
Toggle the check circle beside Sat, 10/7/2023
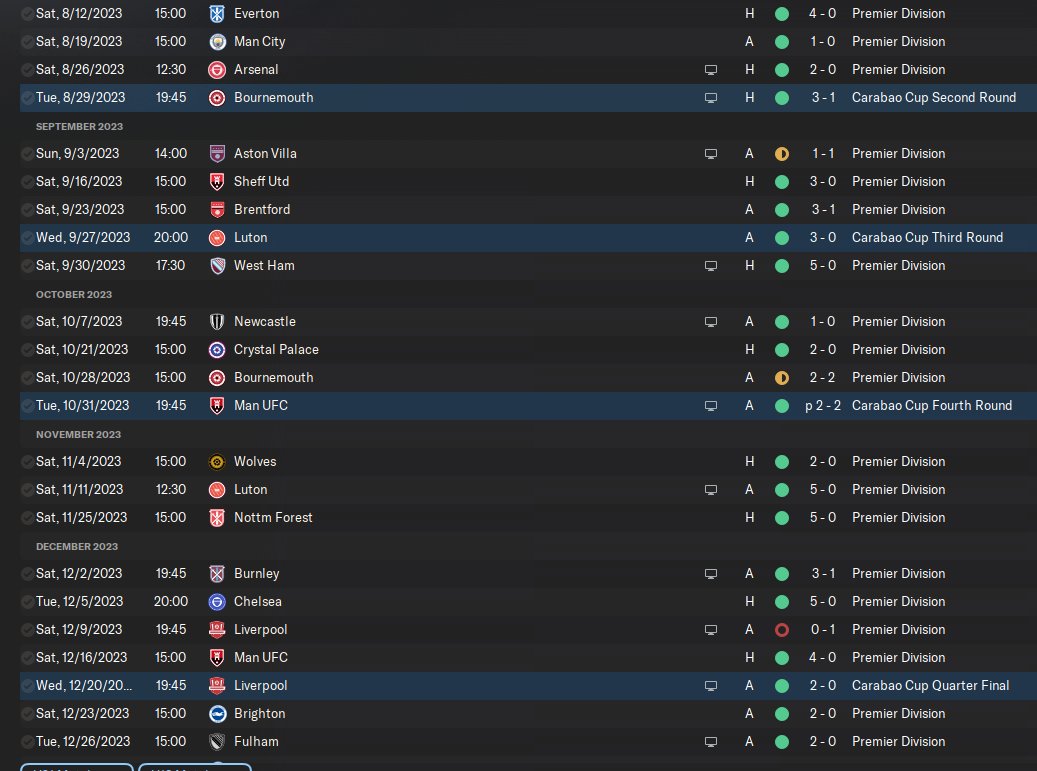pos(27,322)
